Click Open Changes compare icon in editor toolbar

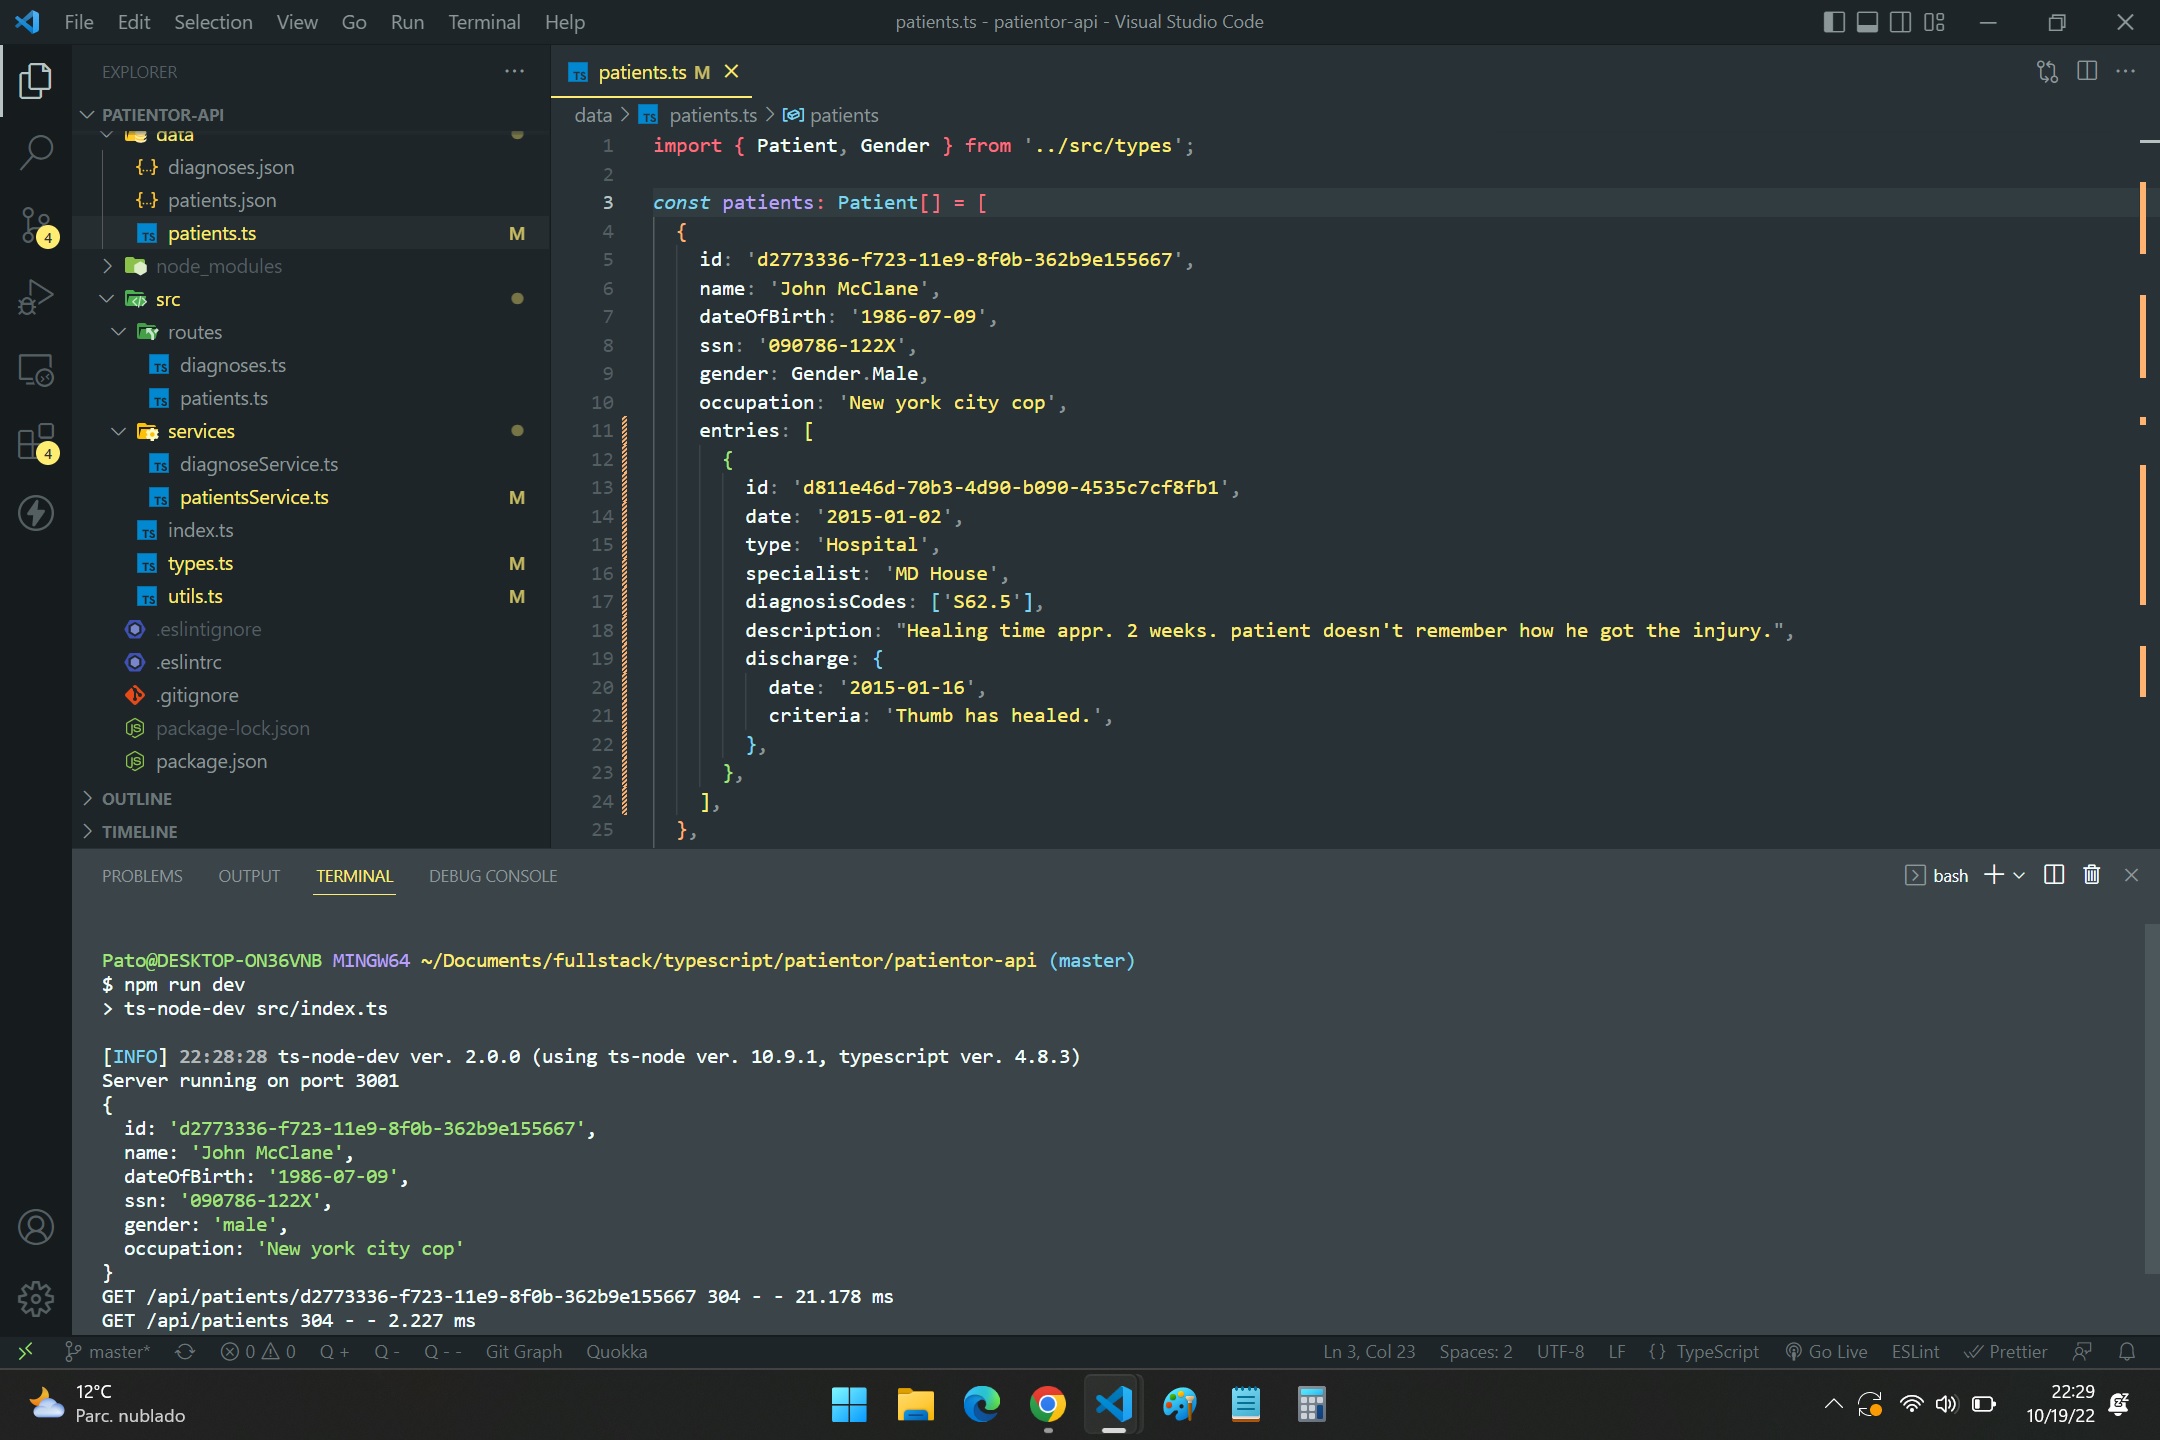pos(2047,72)
